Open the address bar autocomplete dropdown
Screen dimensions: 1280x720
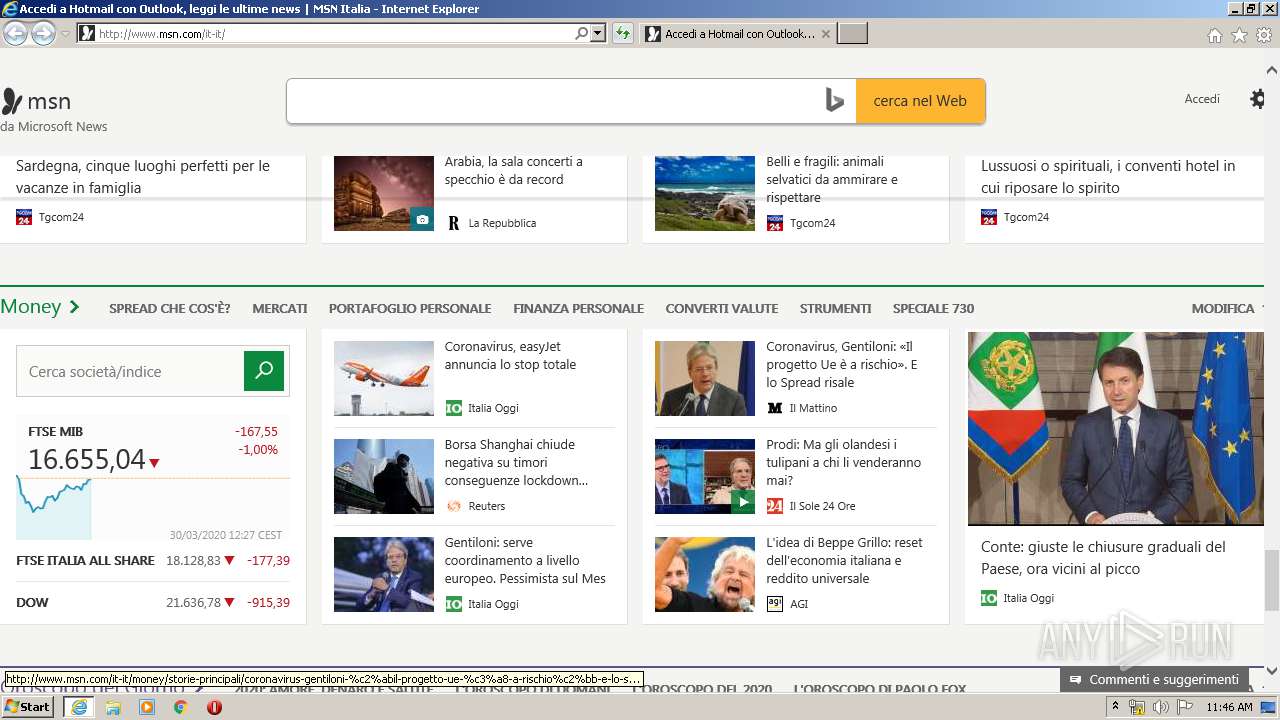pos(598,34)
